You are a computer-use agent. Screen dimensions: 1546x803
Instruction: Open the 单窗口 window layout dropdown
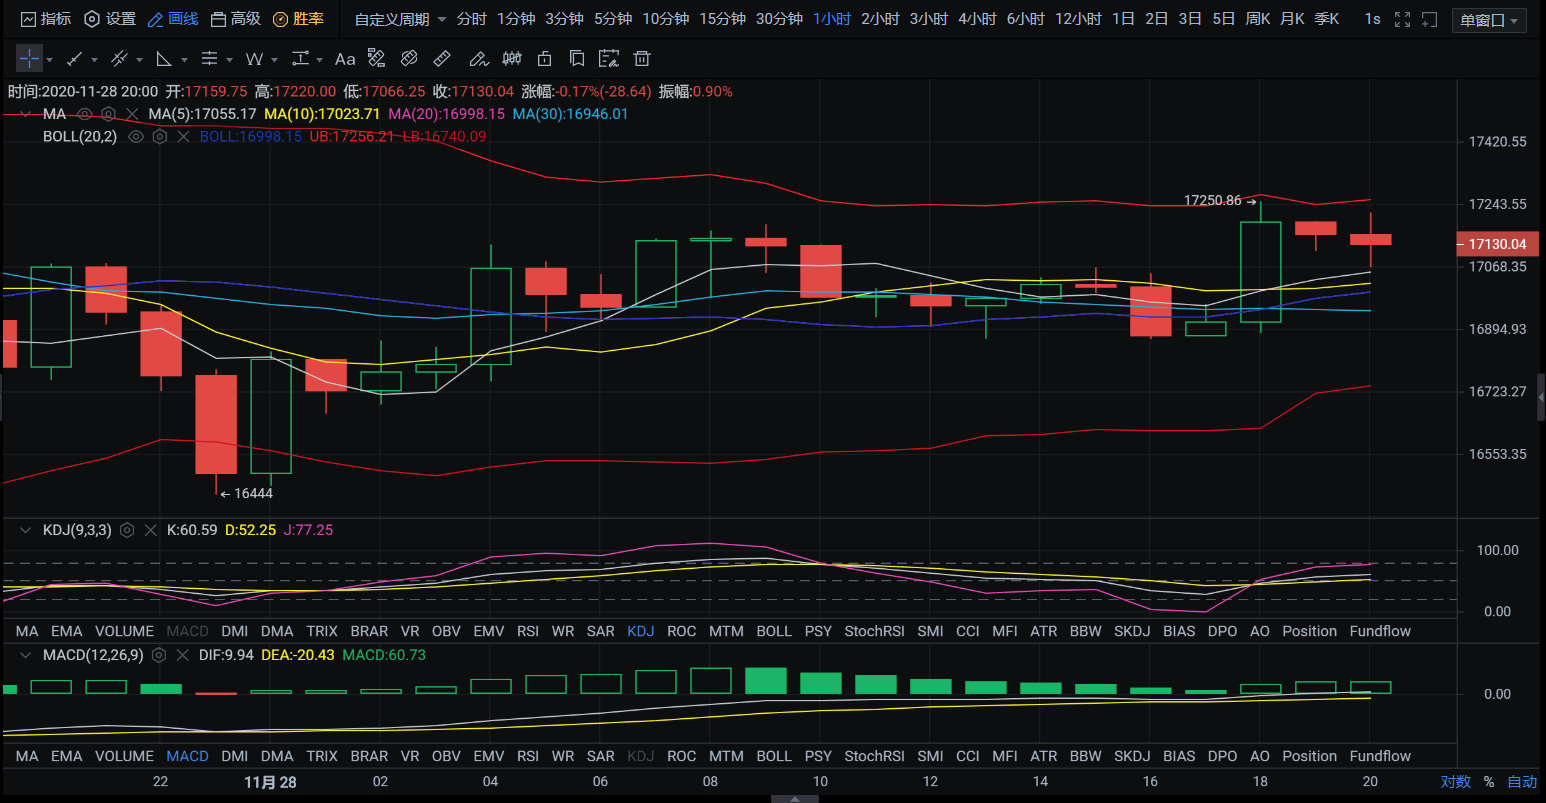(1489, 20)
